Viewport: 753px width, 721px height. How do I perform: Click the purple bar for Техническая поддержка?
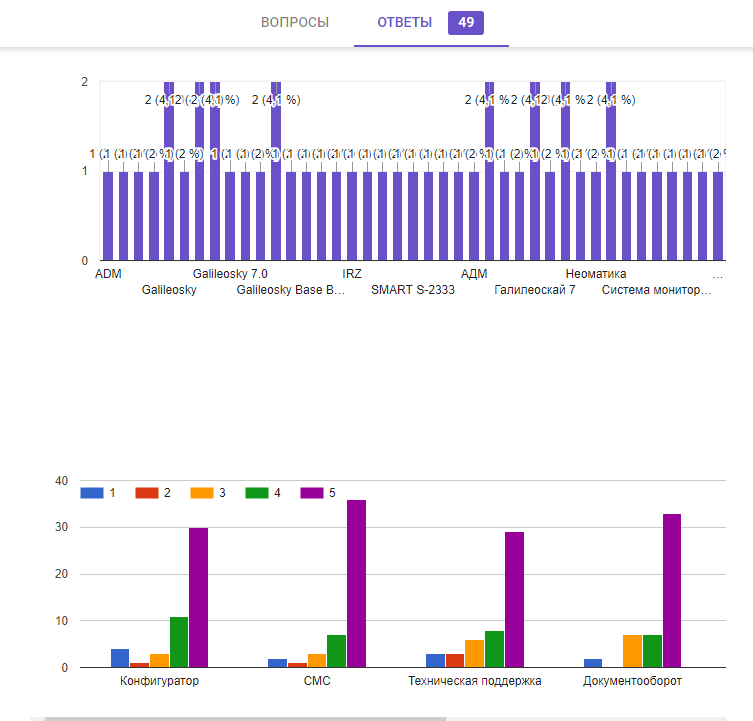point(514,599)
